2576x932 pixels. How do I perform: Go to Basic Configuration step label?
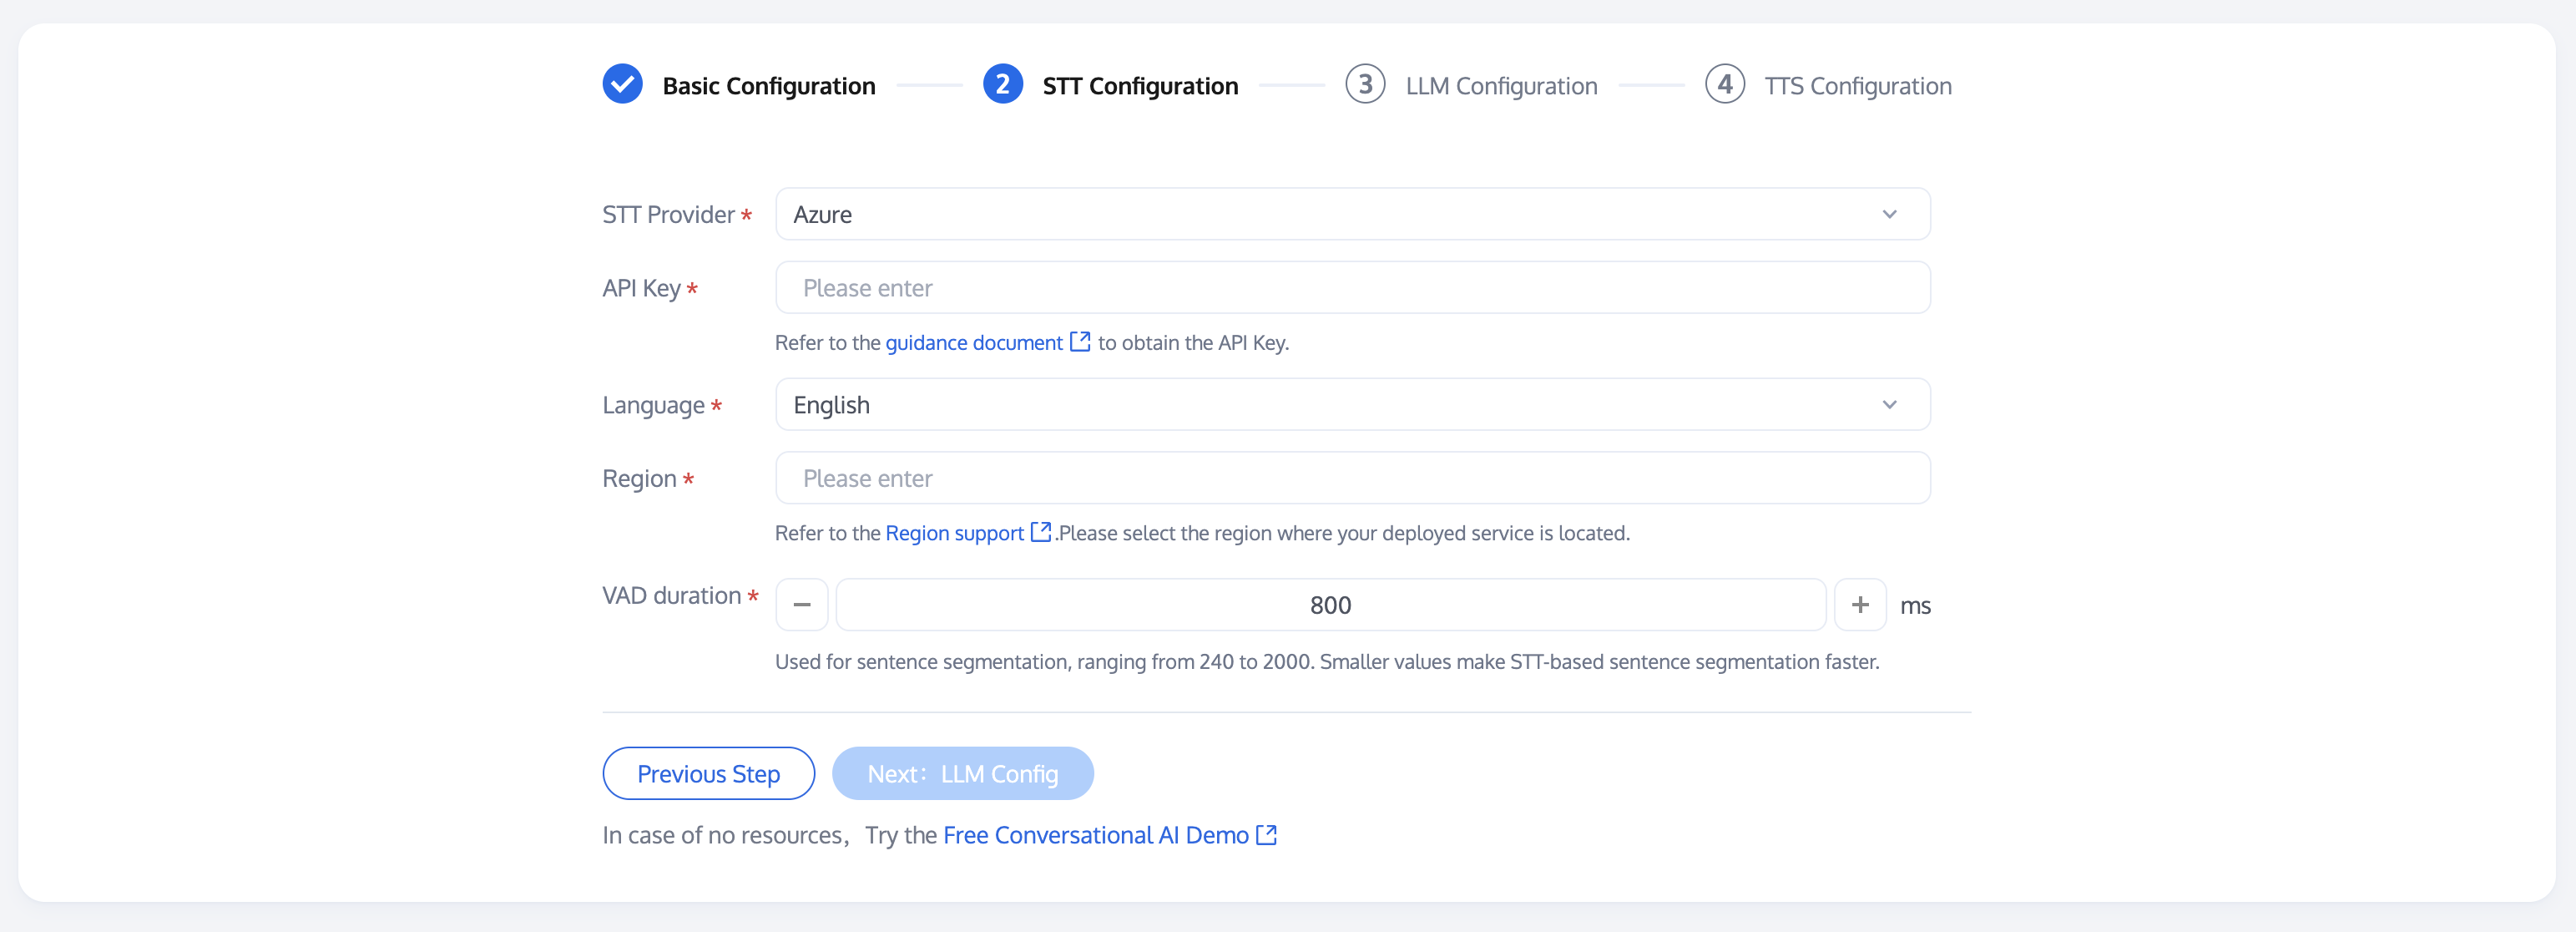pos(768,86)
